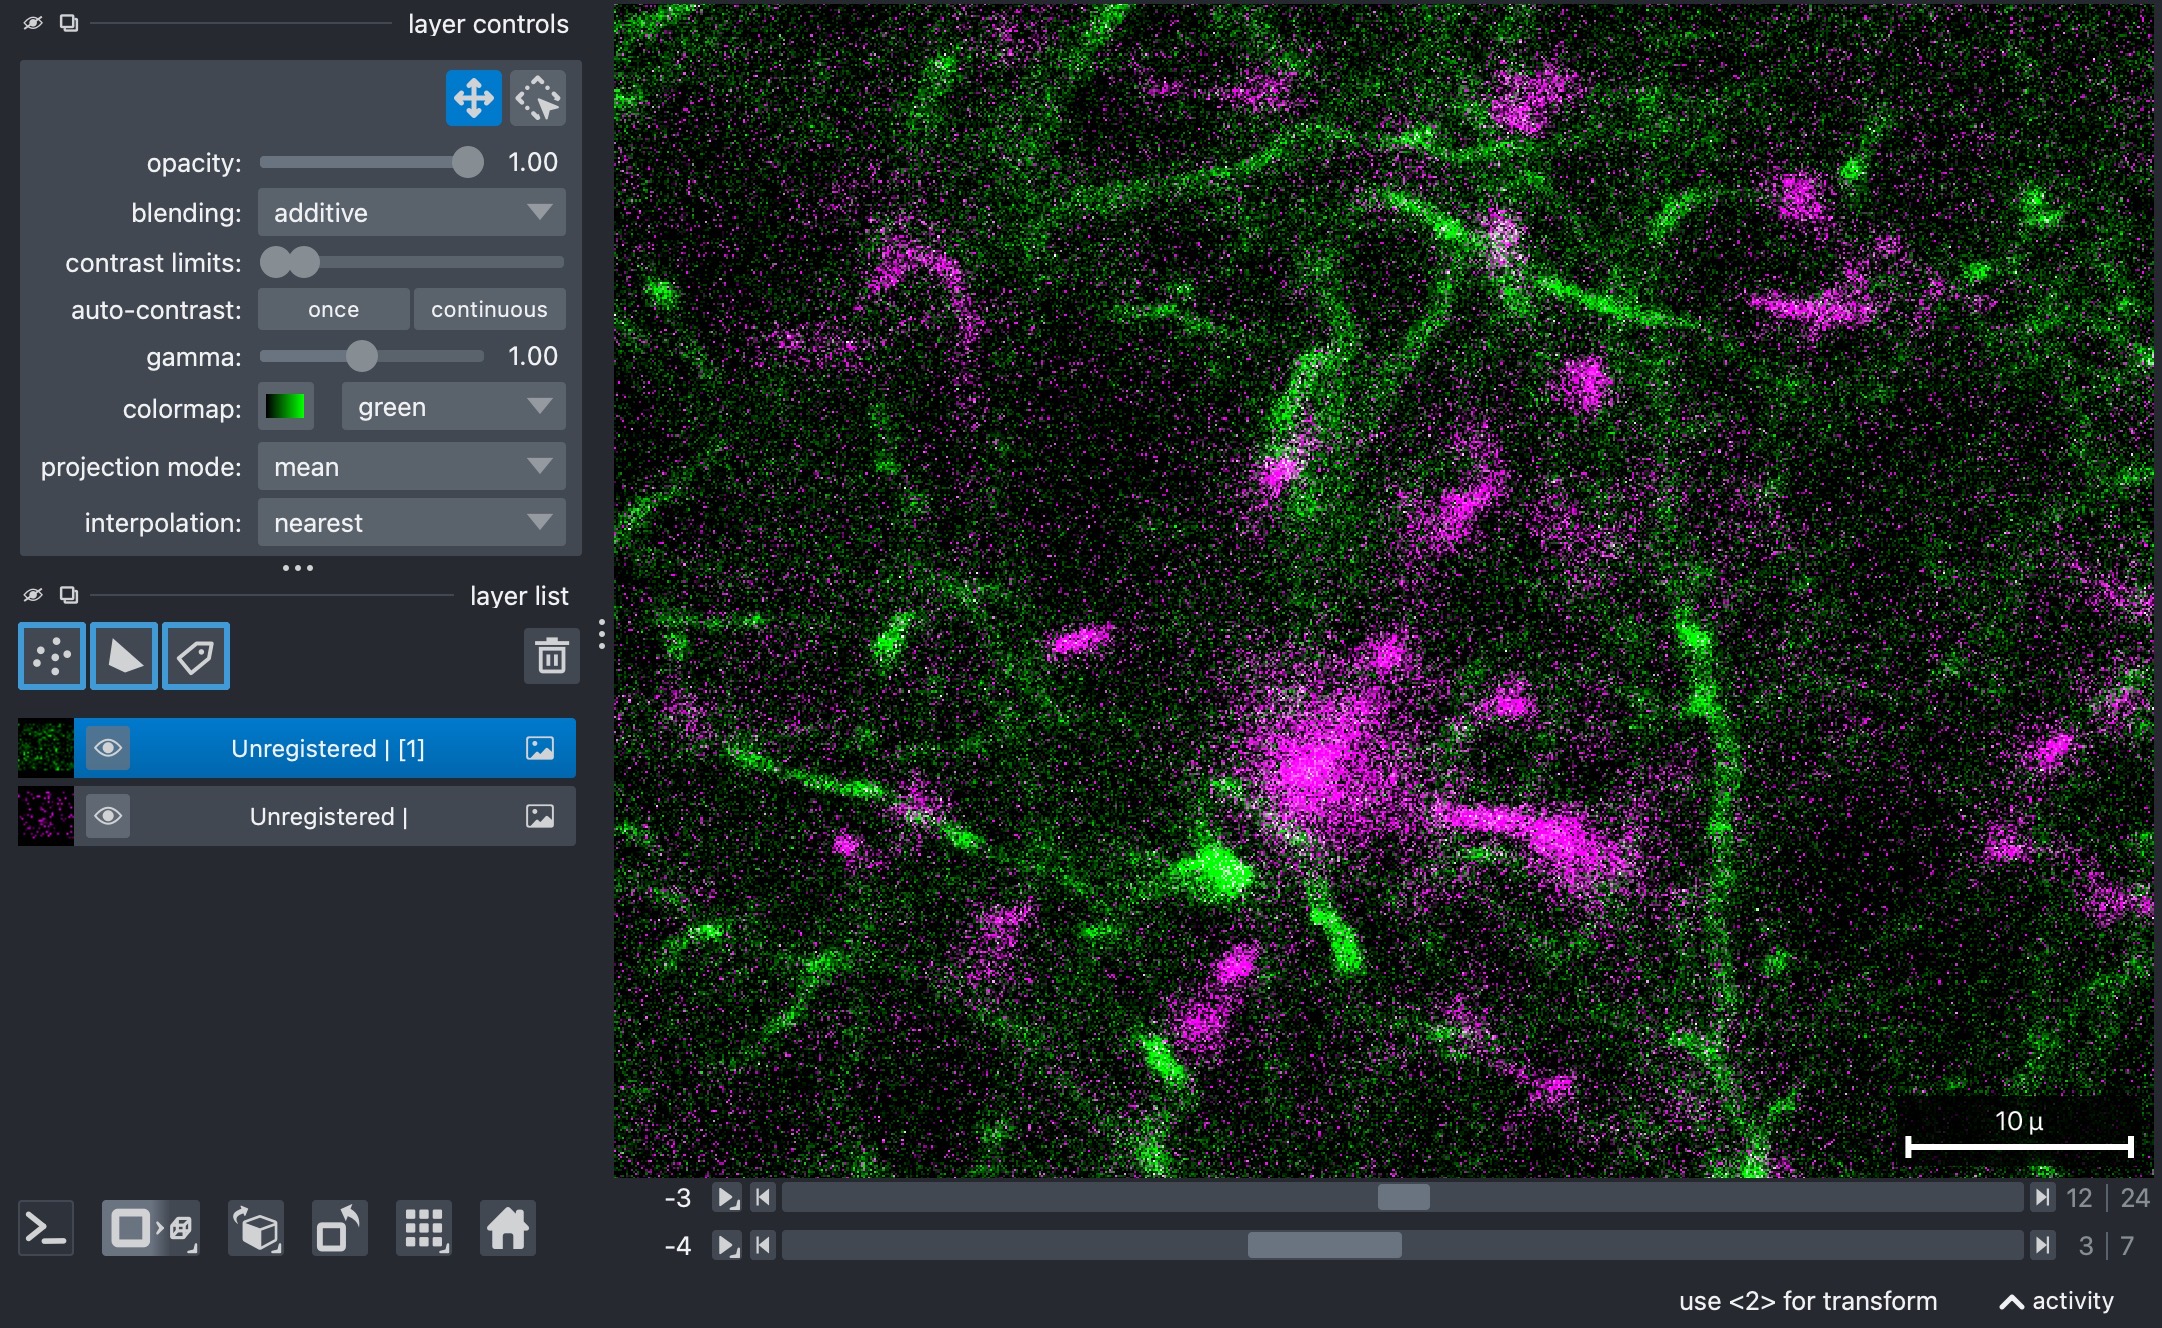Play axis -3 animation

tap(727, 1197)
